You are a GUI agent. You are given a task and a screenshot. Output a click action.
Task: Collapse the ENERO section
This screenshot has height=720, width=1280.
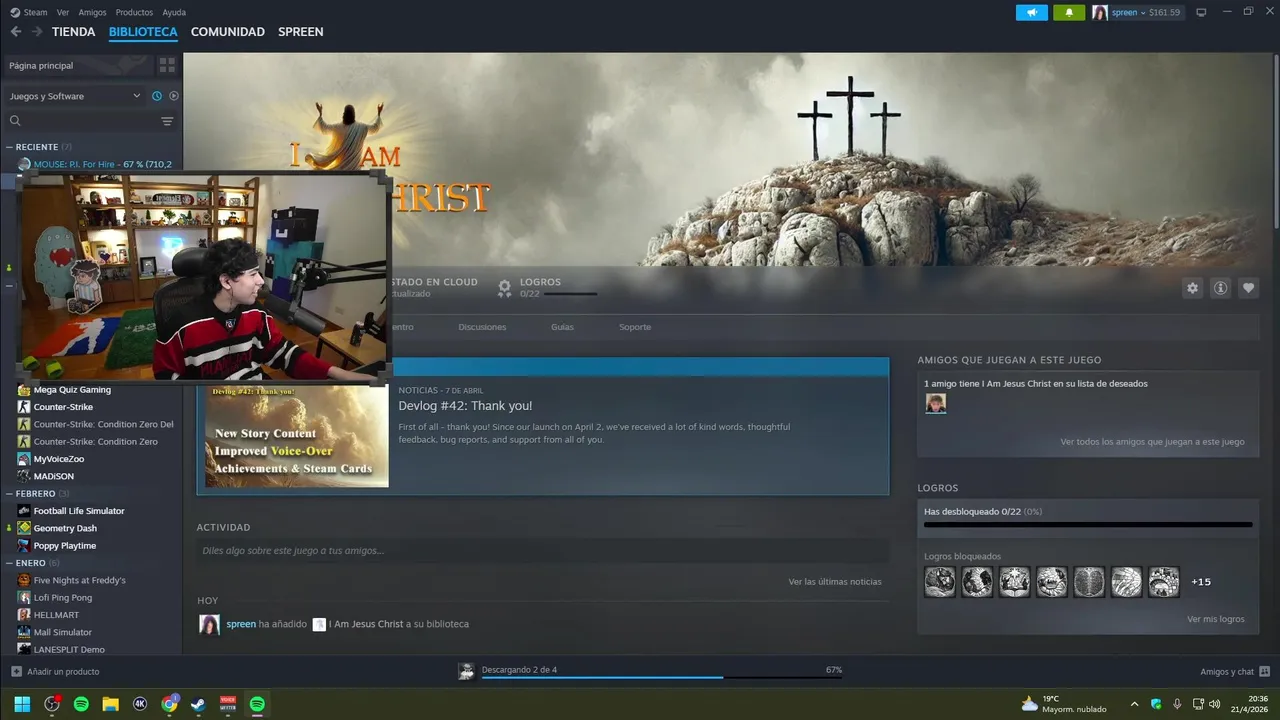10,563
